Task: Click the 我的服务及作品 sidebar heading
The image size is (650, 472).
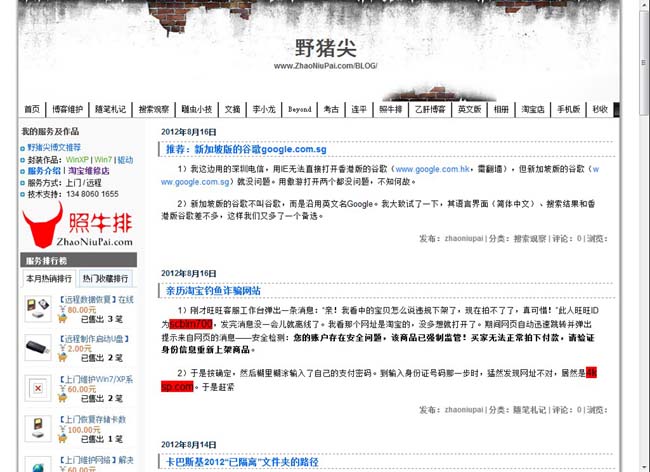Action: click(50, 131)
